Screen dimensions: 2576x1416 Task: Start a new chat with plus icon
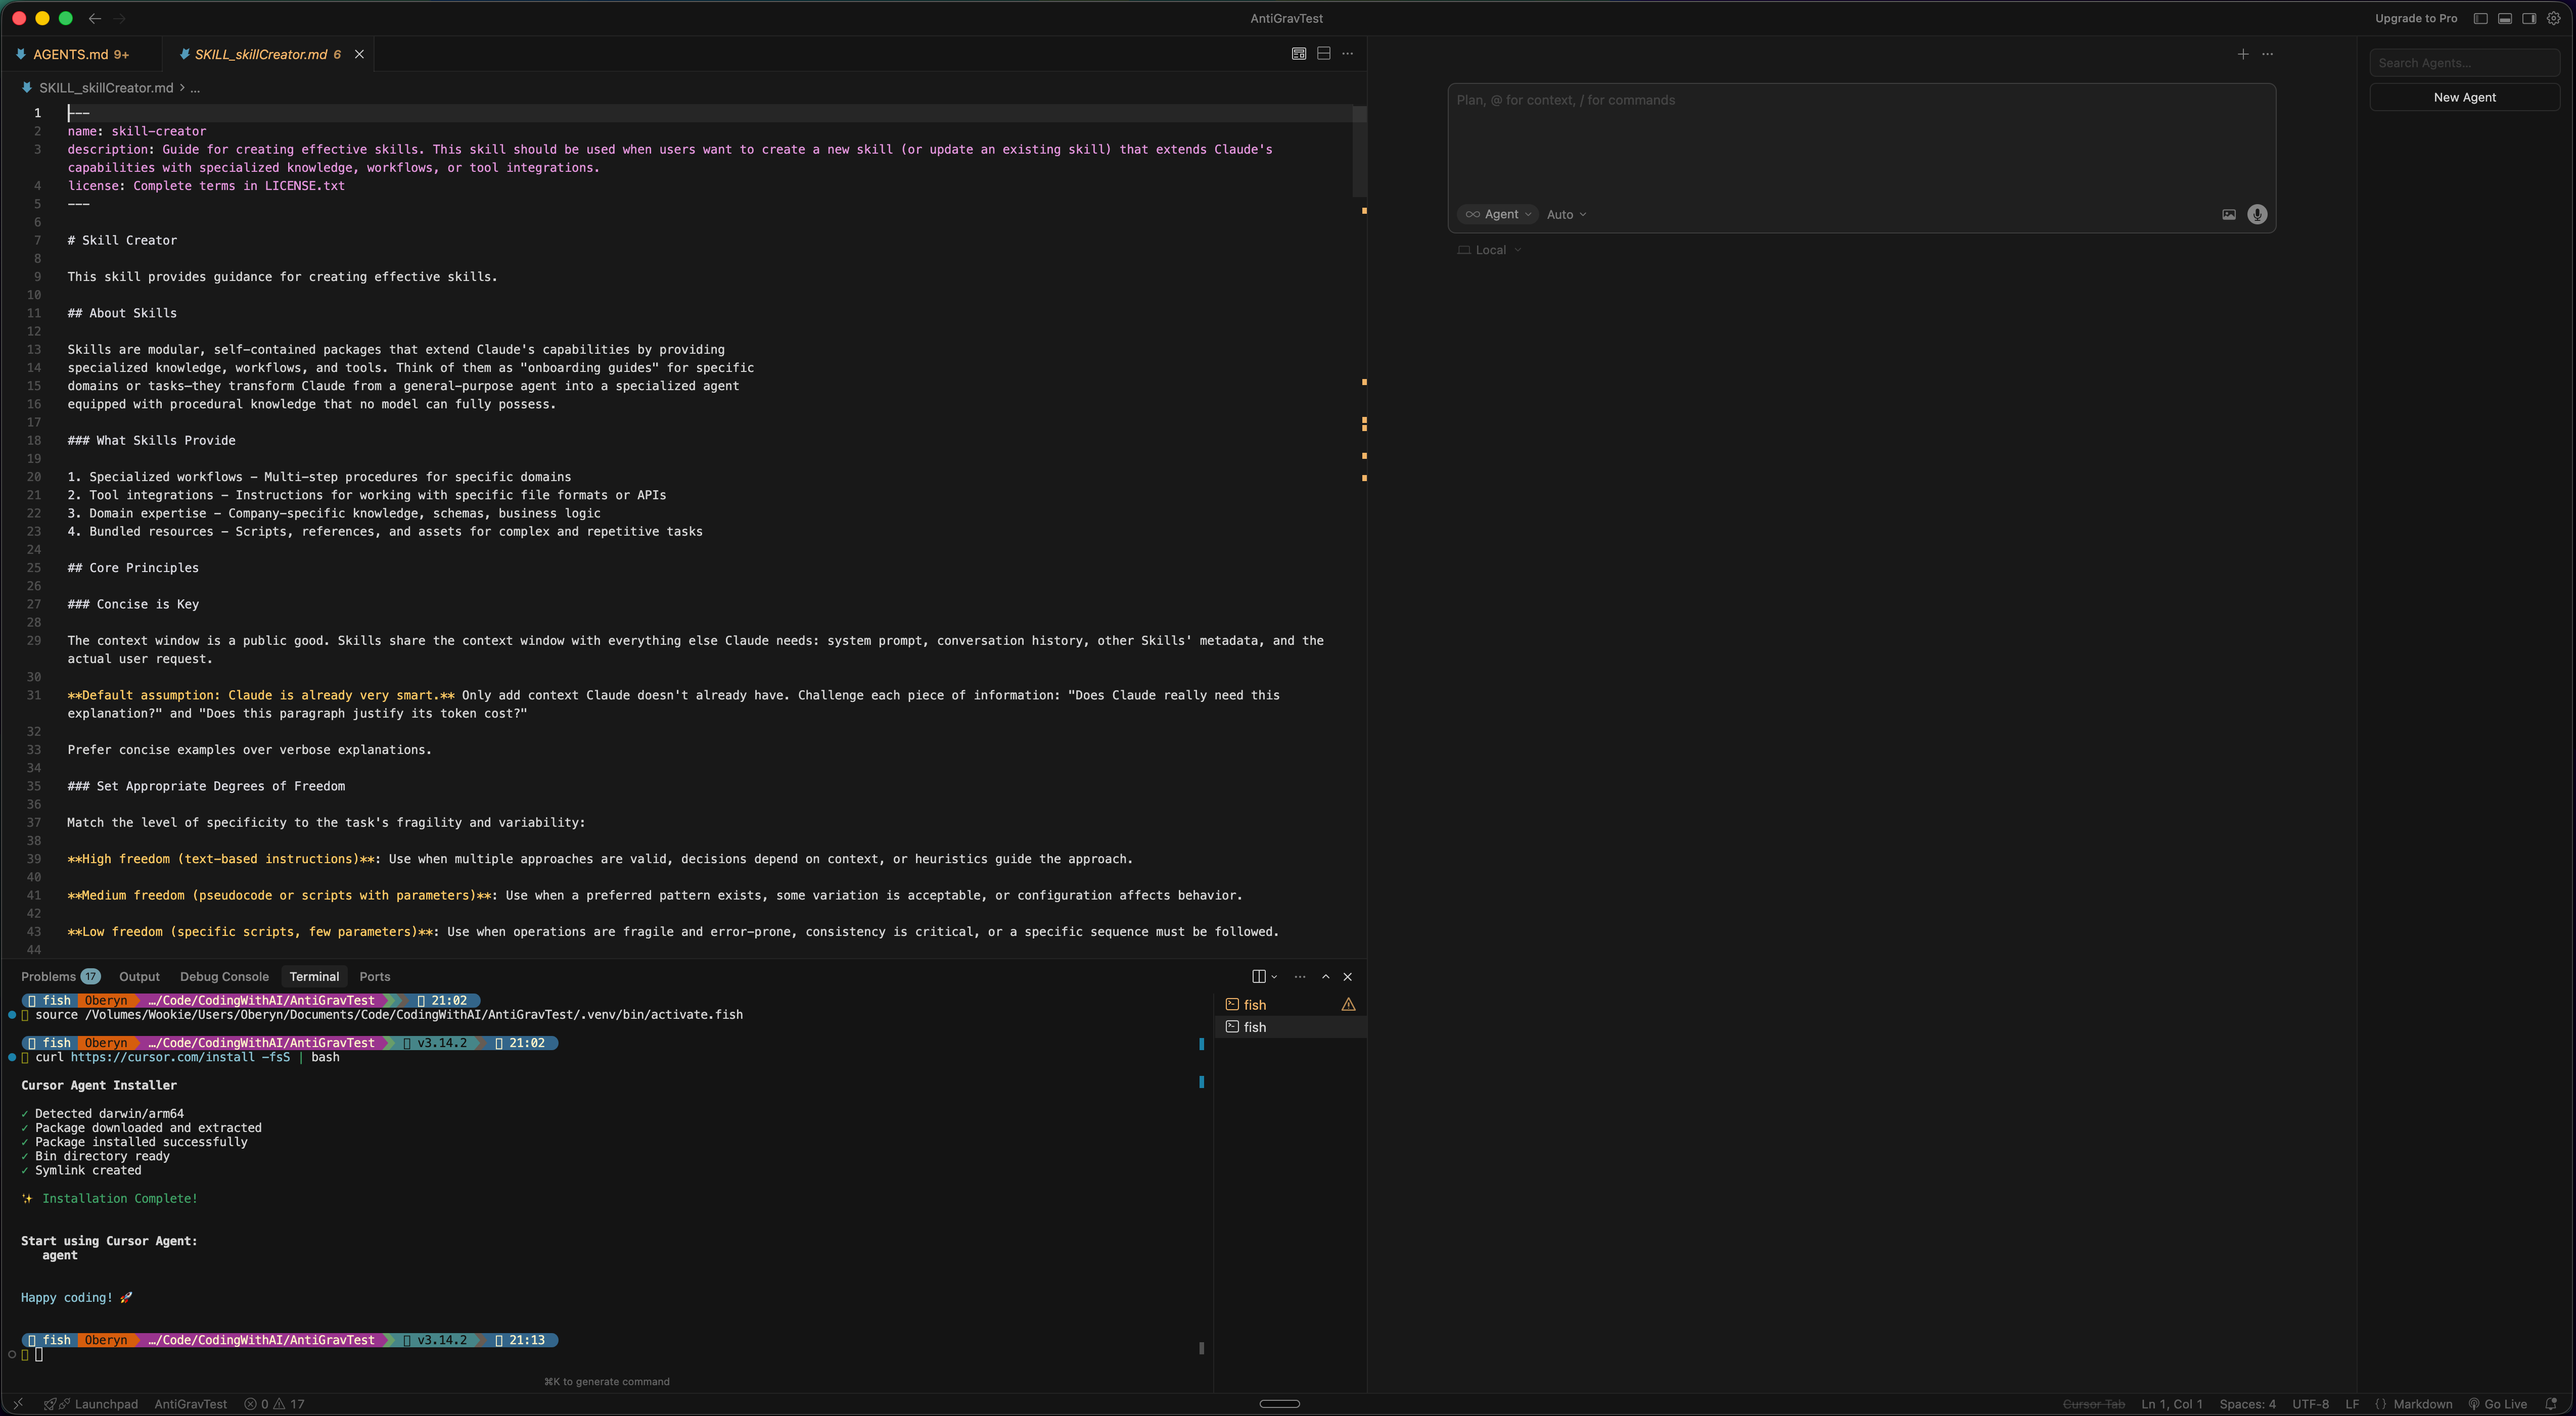2242,54
